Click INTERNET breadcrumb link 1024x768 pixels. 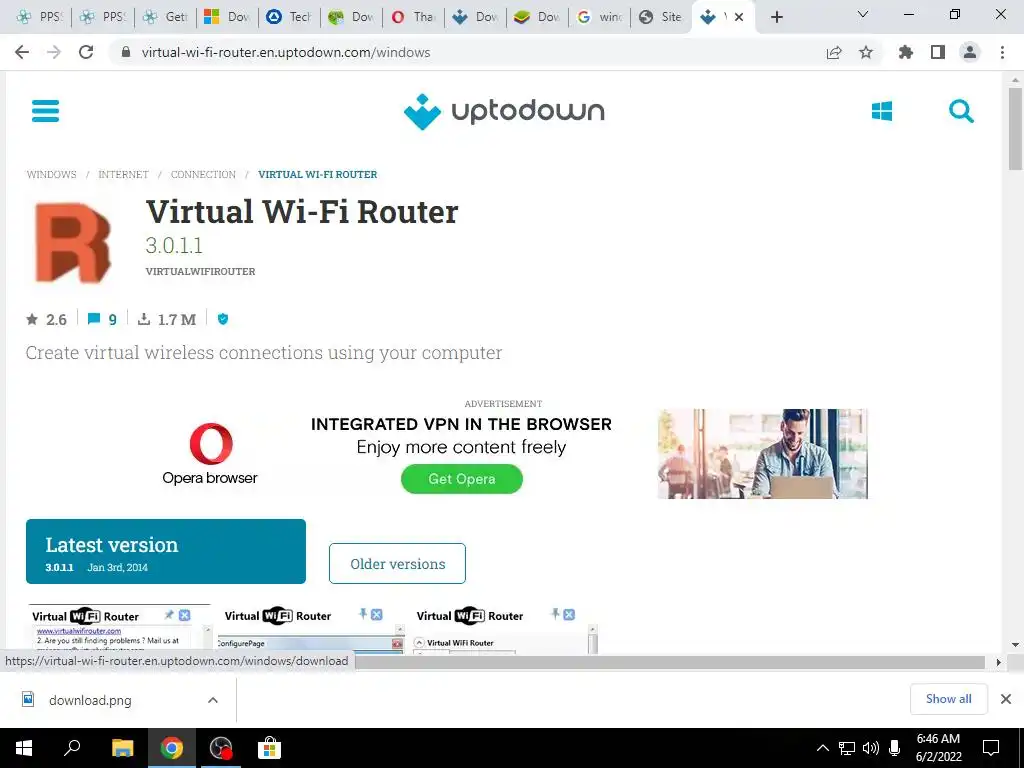pos(123,174)
